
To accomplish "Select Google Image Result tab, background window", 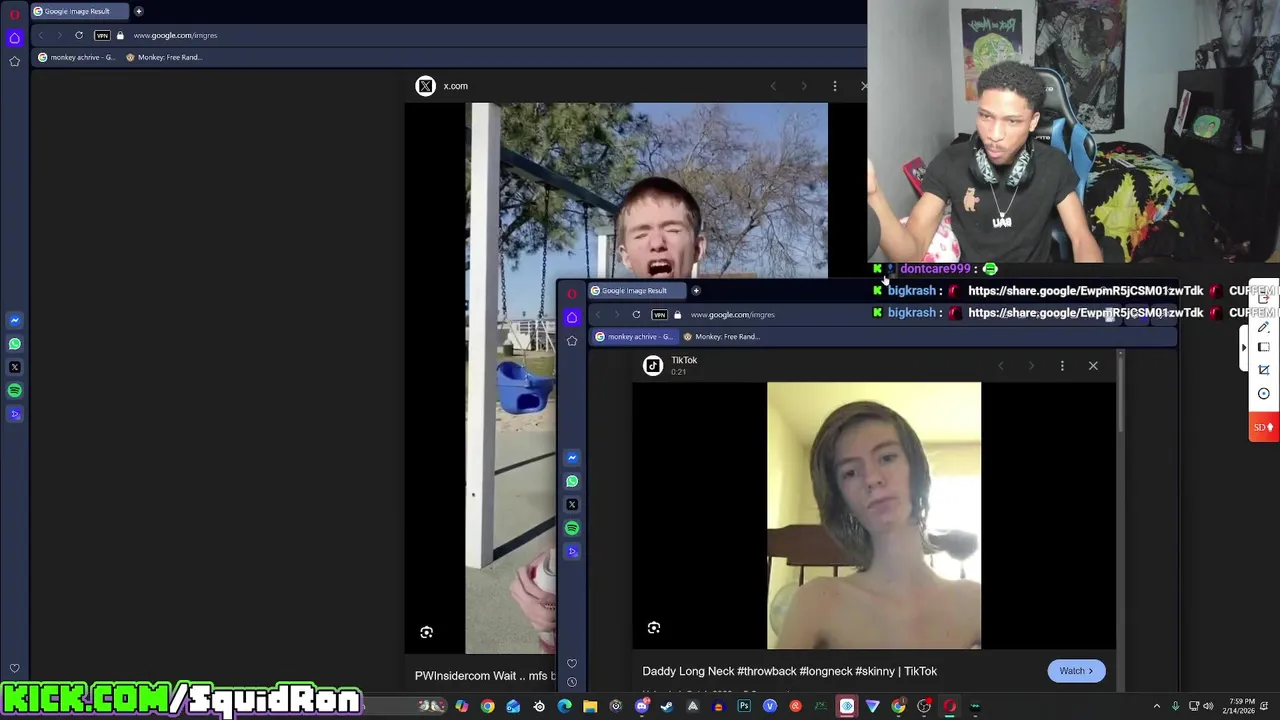I will (x=78, y=11).
